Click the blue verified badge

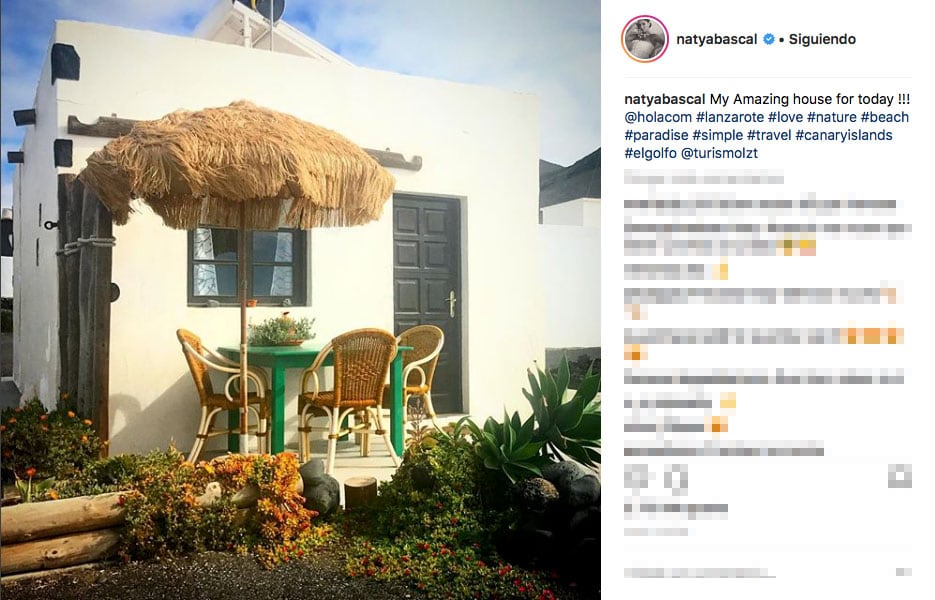(x=769, y=39)
